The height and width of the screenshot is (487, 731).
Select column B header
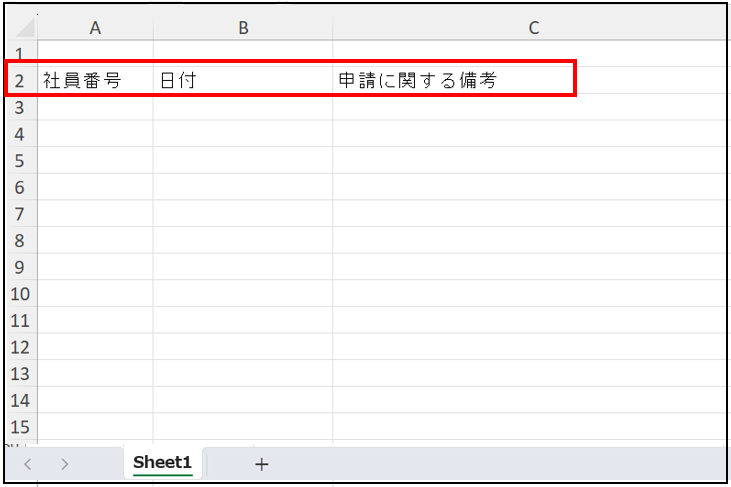pos(243,28)
